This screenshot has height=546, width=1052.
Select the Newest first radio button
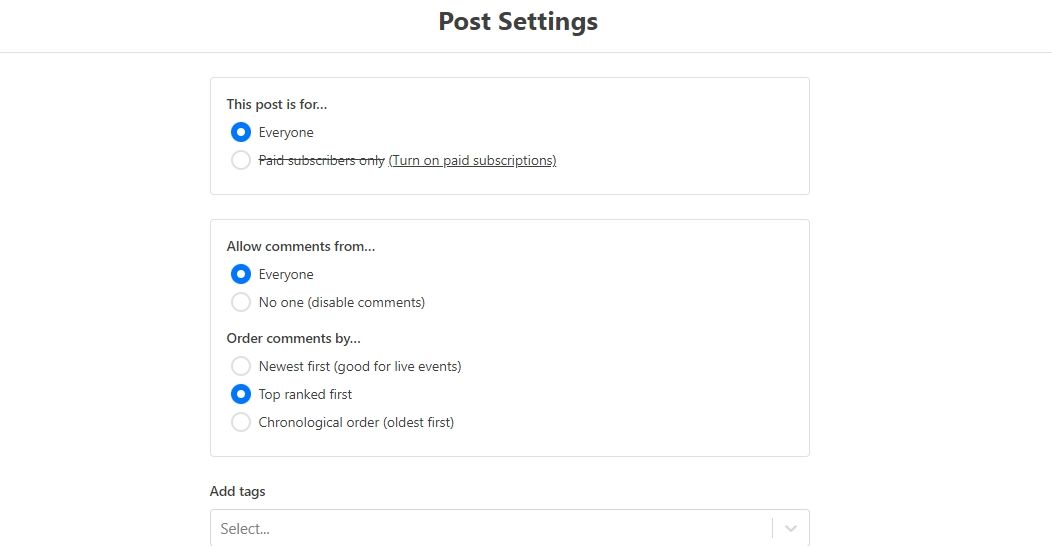pyautogui.click(x=240, y=366)
